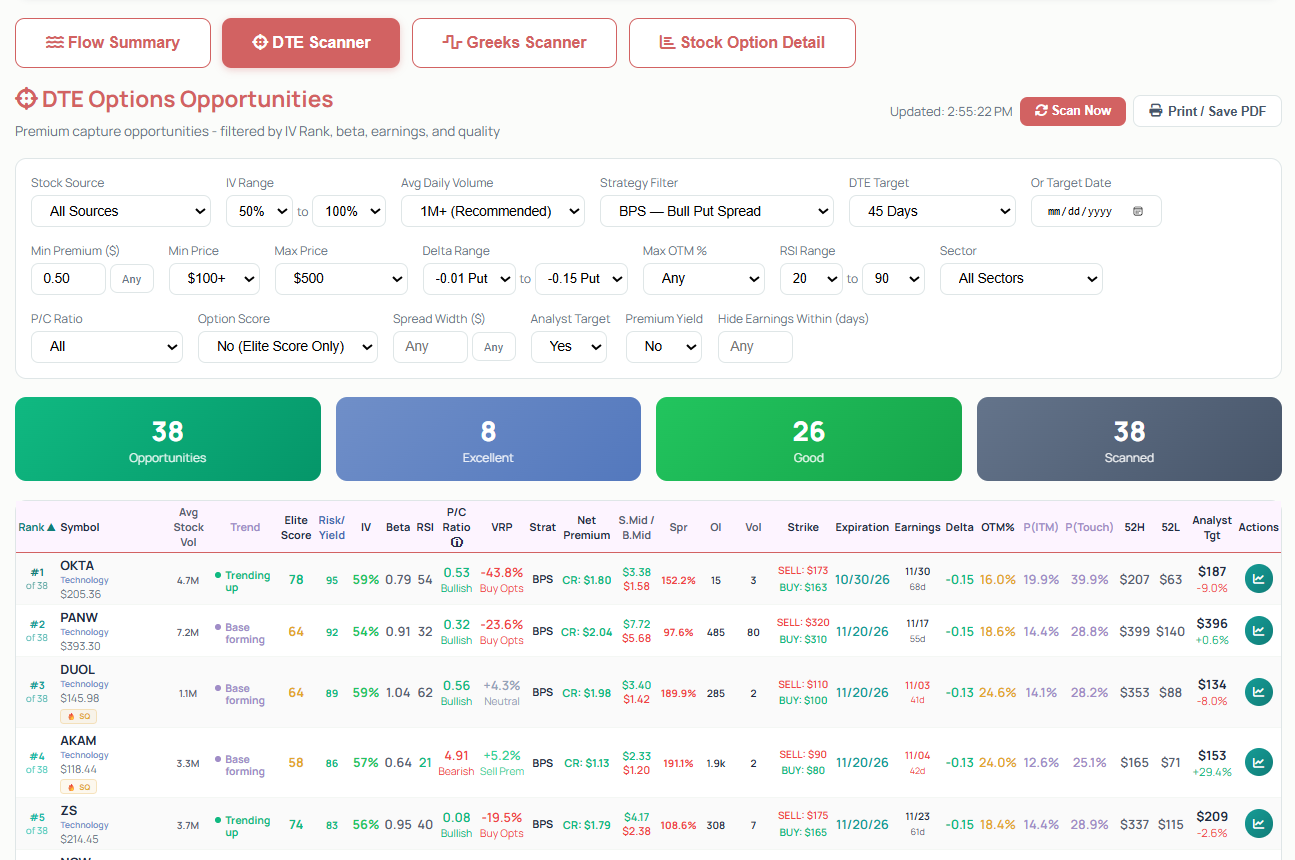Open the Max Price dropdown
The image size is (1295, 860).
tap(341, 279)
